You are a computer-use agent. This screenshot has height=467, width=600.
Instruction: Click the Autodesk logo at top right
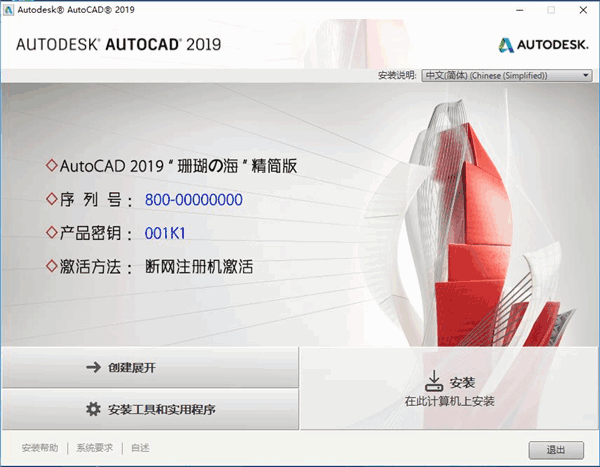point(544,44)
